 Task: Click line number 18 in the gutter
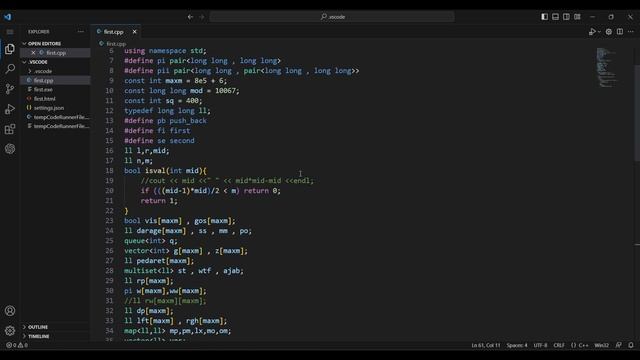click(109, 171)
